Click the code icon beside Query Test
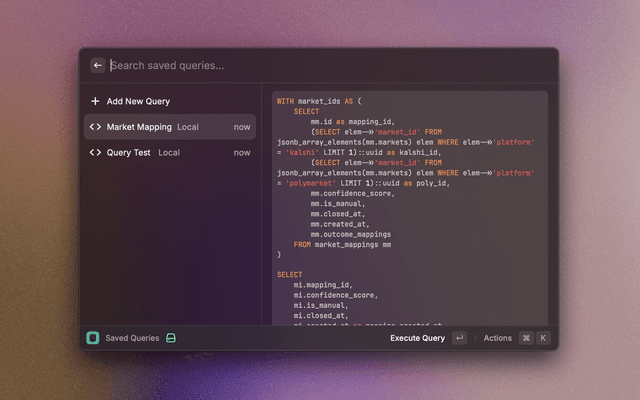 95,153
